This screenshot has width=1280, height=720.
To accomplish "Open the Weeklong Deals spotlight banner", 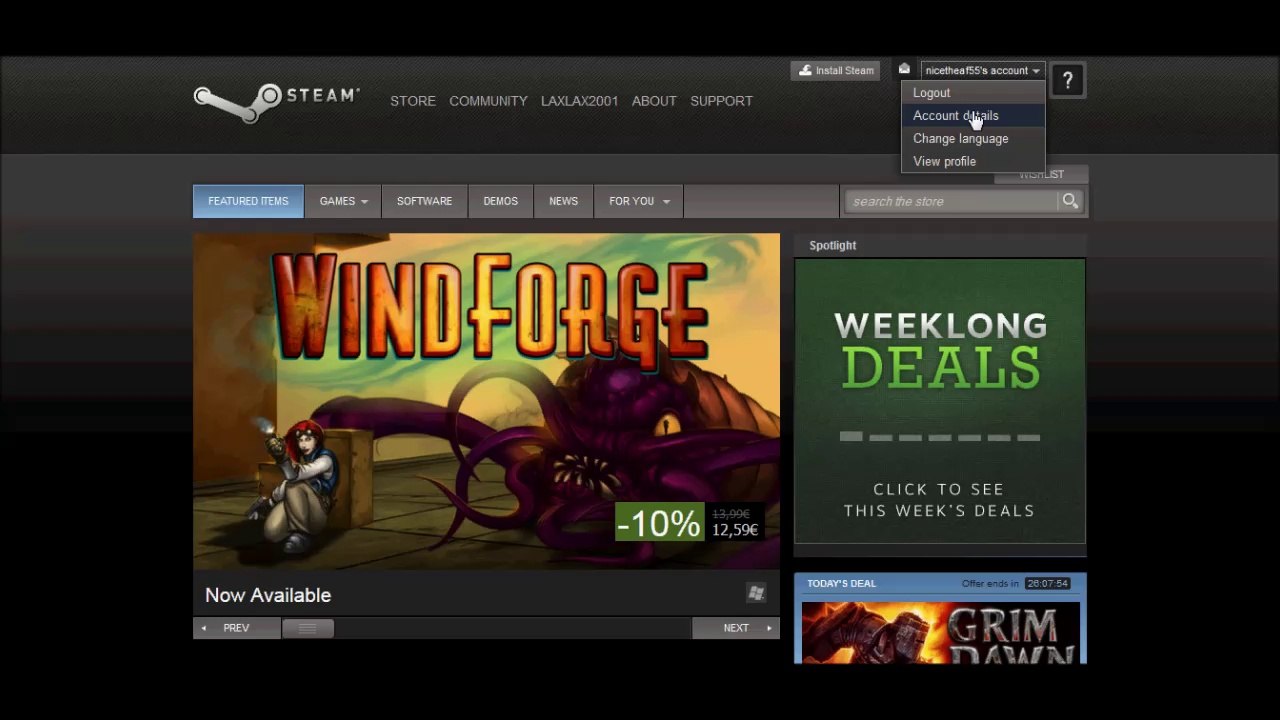I will (x=940, y=401).
